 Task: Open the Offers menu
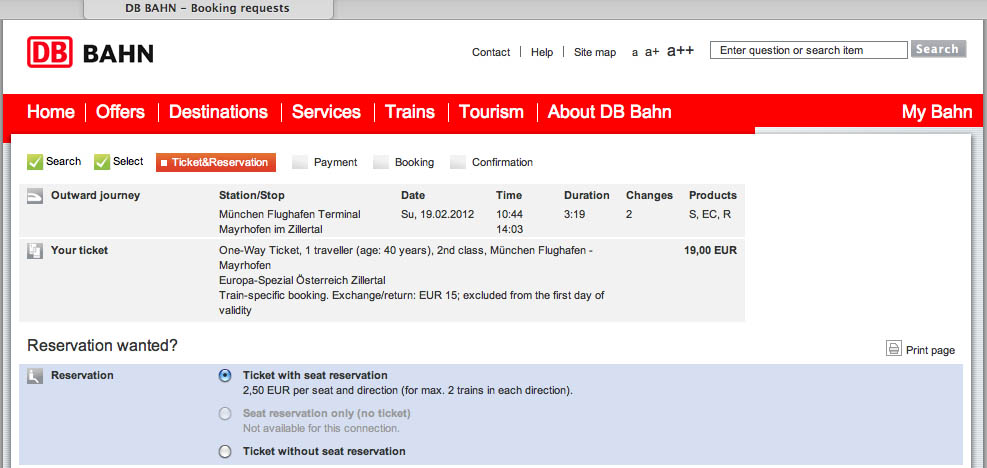120,112
